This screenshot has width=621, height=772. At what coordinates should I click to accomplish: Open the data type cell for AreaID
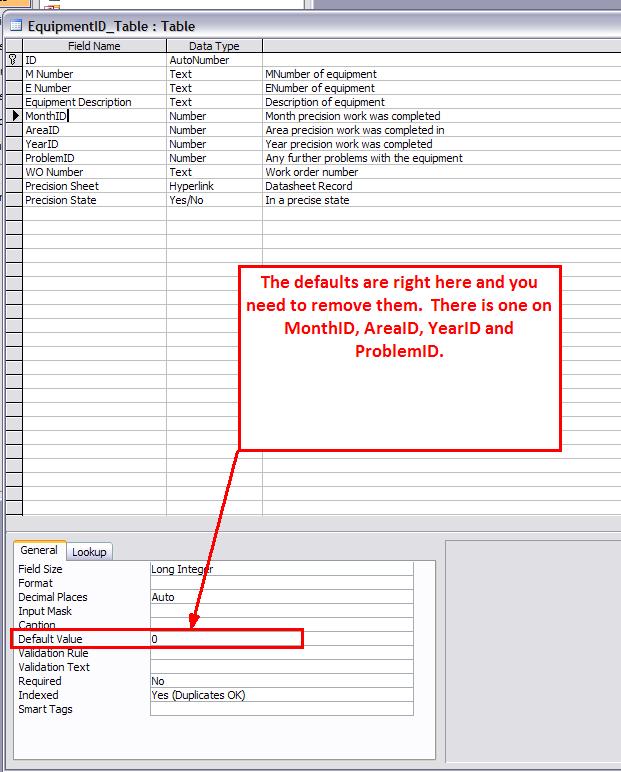[x=214, y=130]
